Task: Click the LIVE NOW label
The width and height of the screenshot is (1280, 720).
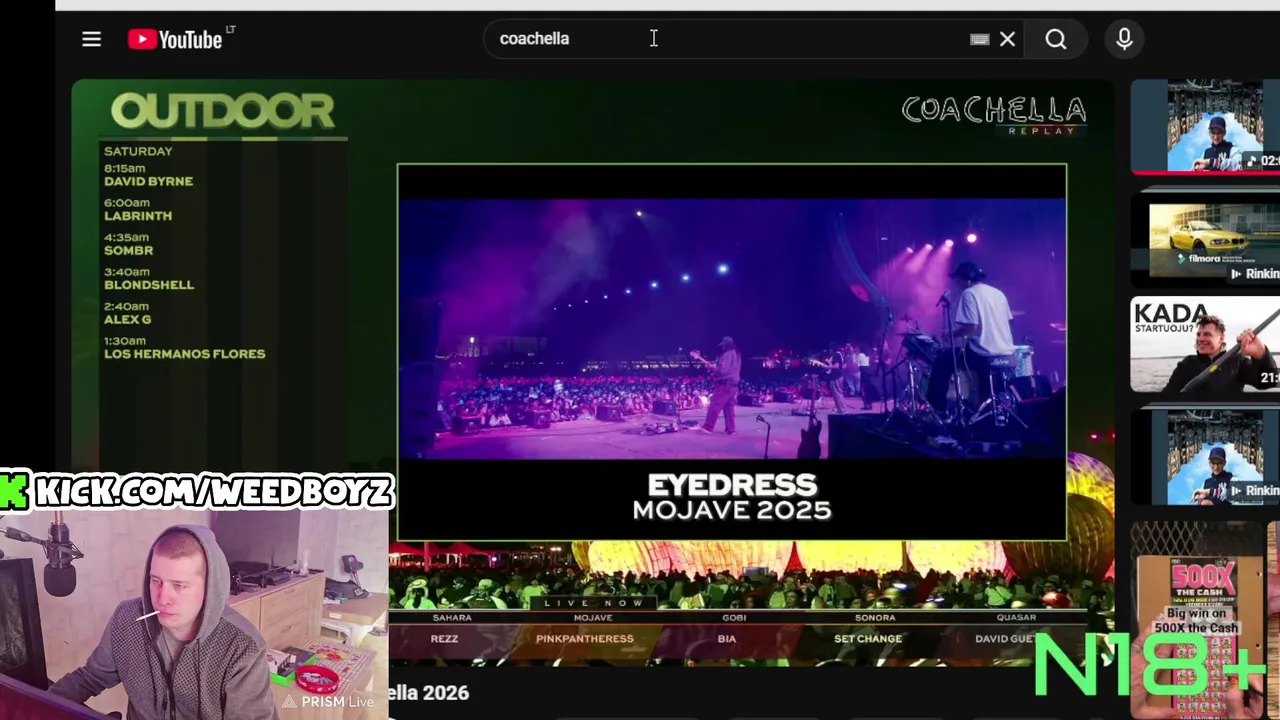Action: coord(593,603)
